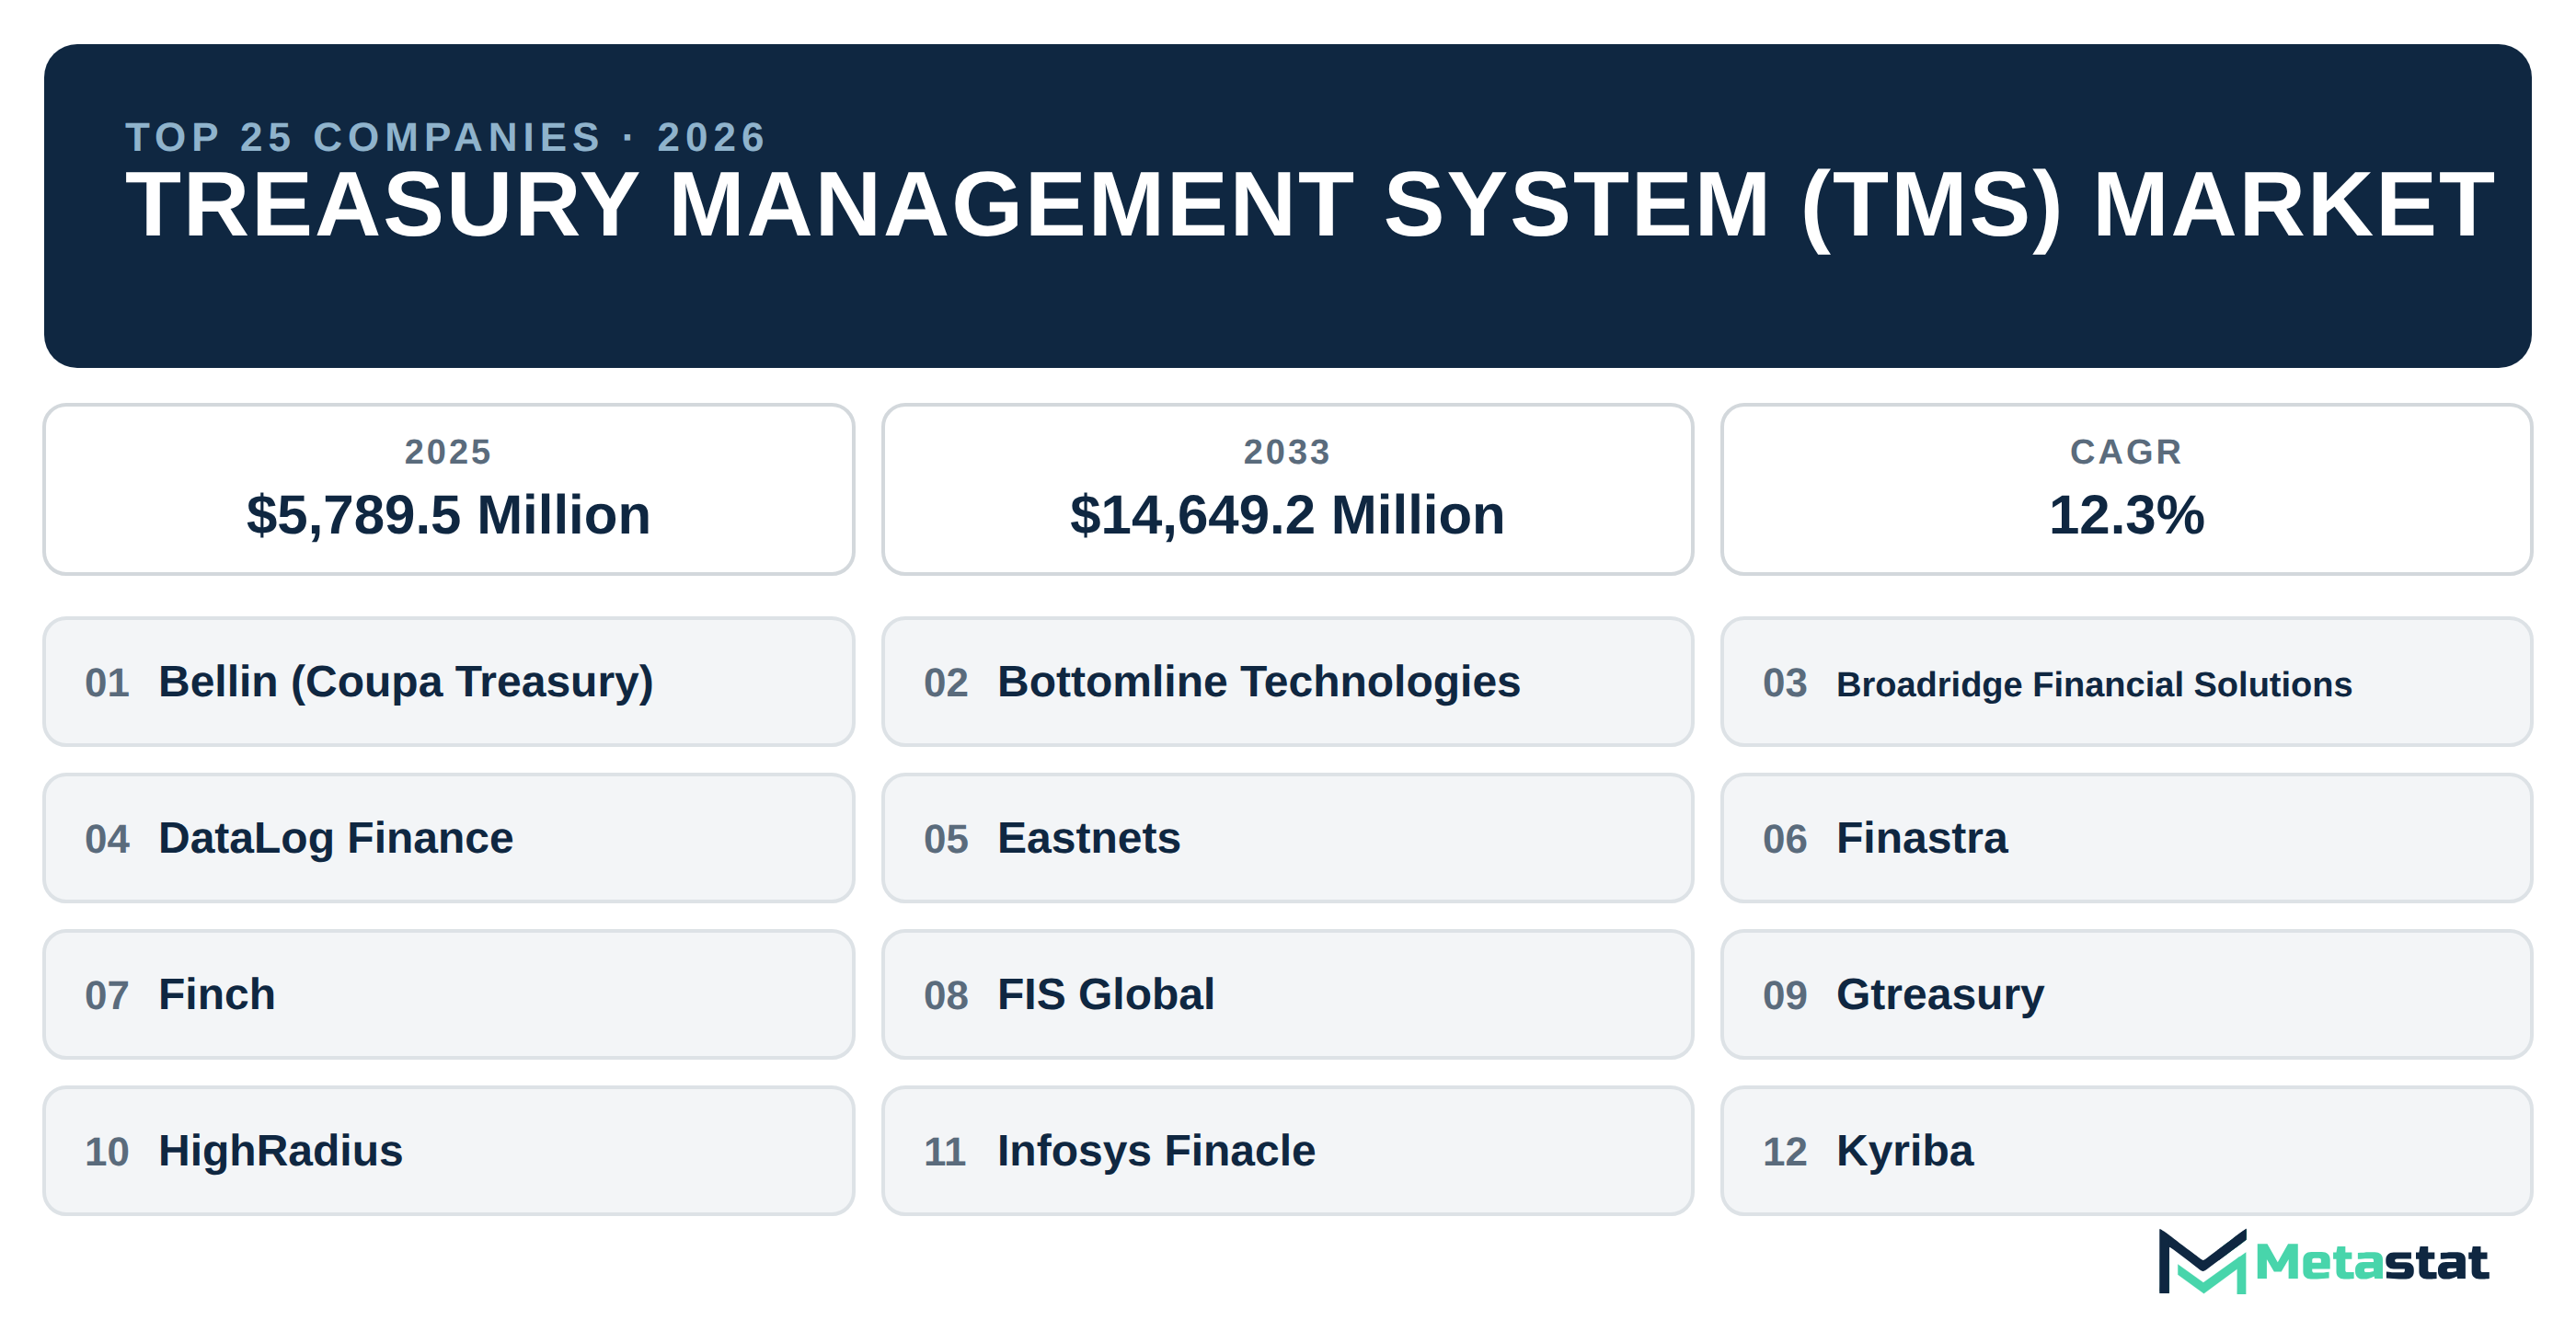Click the Treasury Management System (TMS) Market title
This screenshot has width=2576, height=1343.
[x=1310, y=205]
